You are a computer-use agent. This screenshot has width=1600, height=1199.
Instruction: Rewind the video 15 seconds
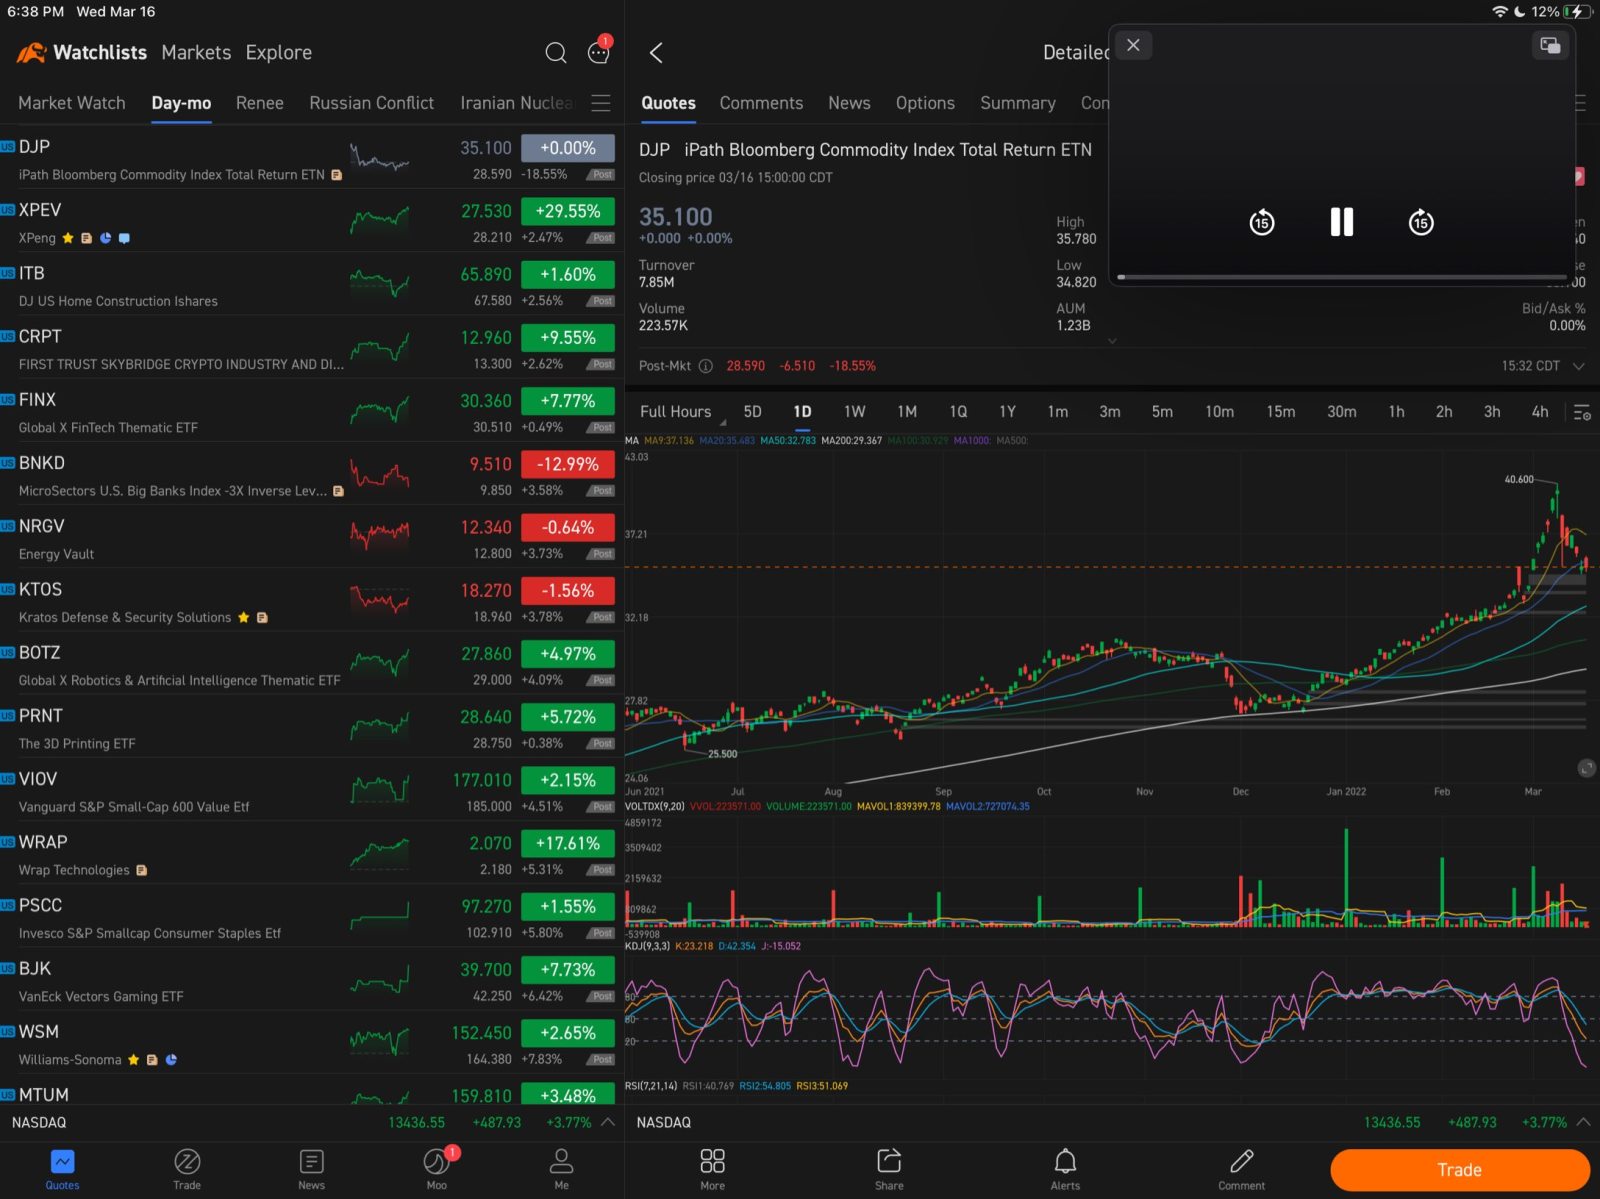click(1262, 222)
